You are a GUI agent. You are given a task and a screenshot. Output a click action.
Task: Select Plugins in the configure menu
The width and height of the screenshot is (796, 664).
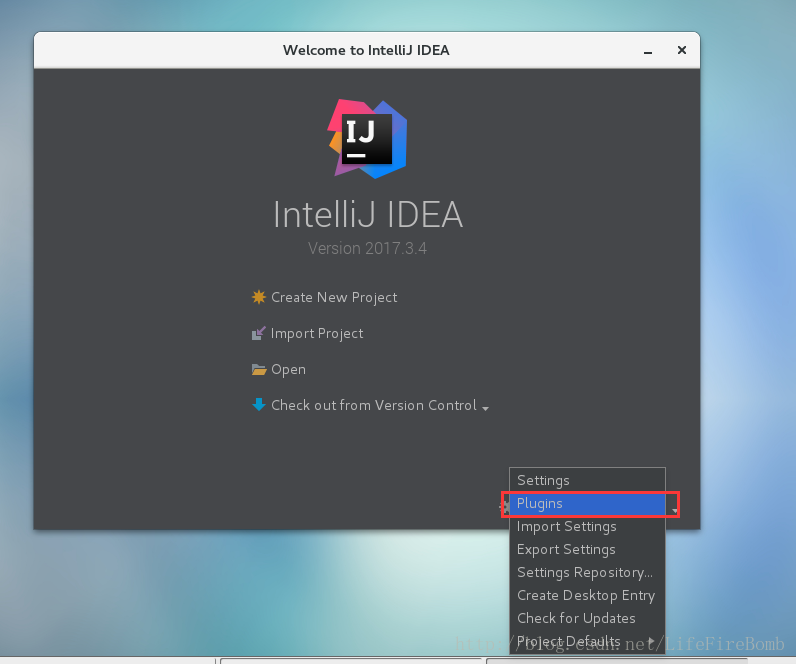point(587,504)
